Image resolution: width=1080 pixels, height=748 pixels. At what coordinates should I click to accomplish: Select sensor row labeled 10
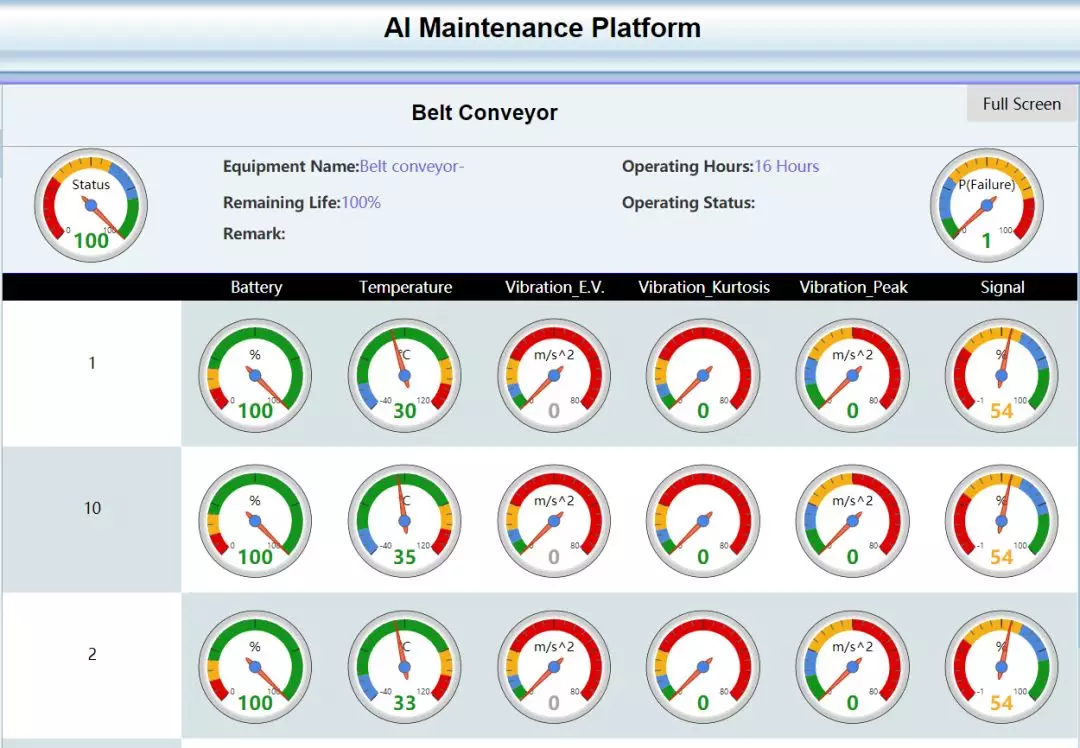point(92,508)
